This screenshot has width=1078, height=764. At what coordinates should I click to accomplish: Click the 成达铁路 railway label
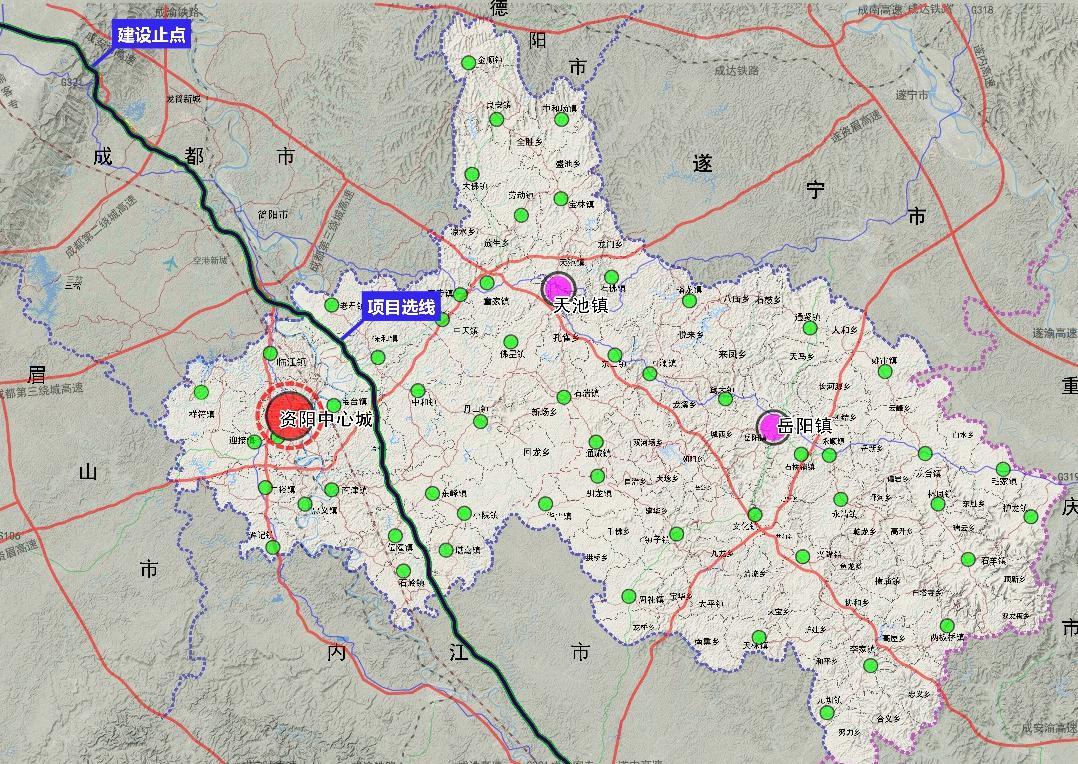736,71
